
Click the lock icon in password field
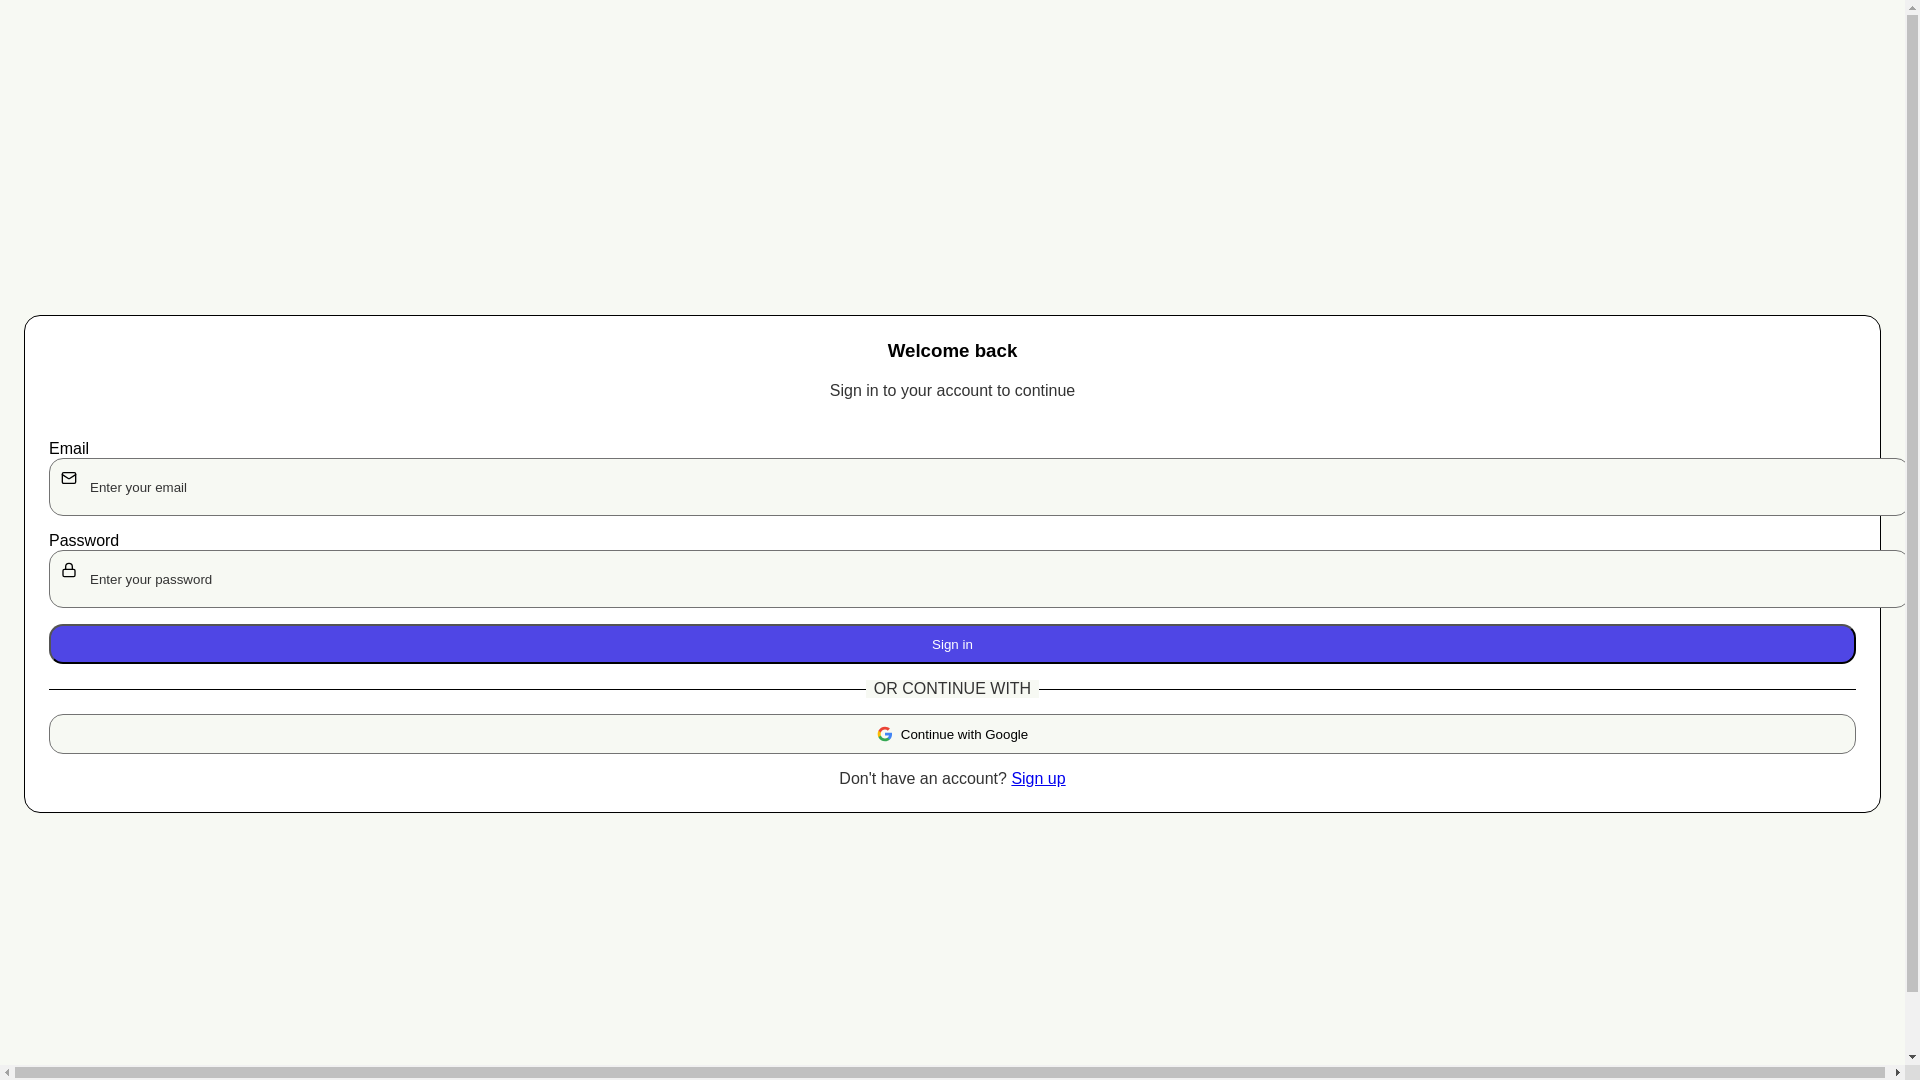69,570
